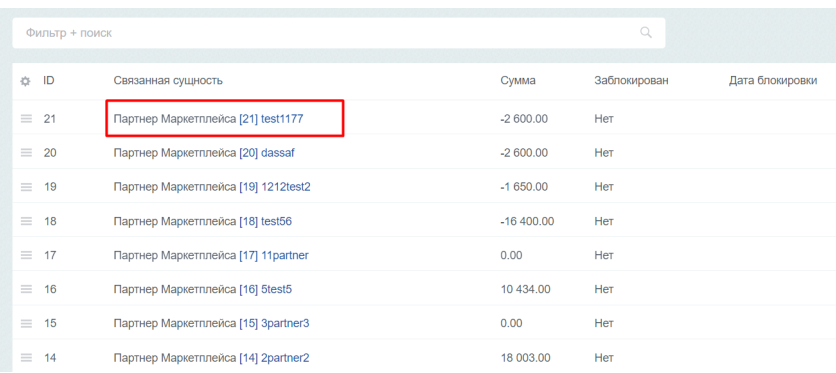
Task: Open row menu for ID 18
Action: coord(26,221)
